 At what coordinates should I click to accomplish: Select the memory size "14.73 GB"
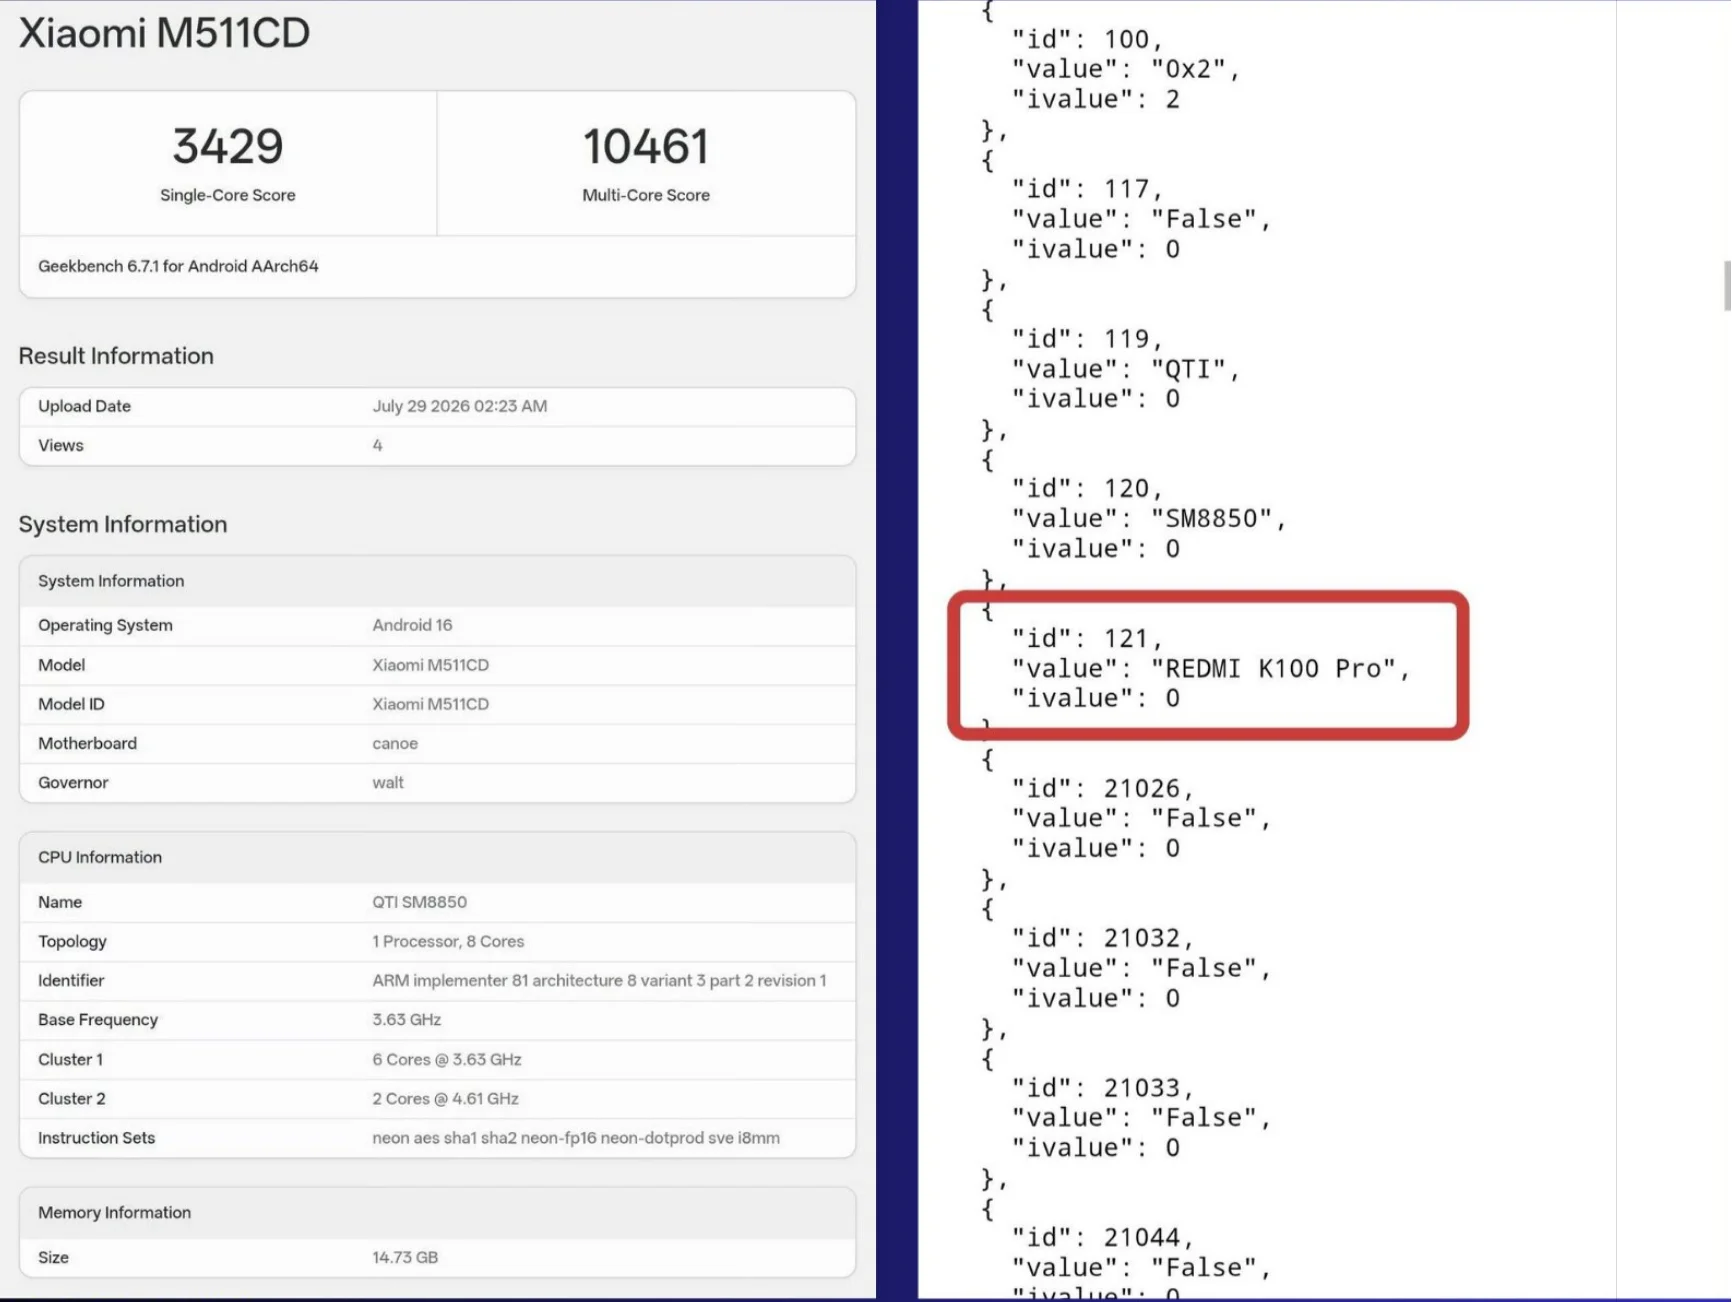tap(405, 1257)
